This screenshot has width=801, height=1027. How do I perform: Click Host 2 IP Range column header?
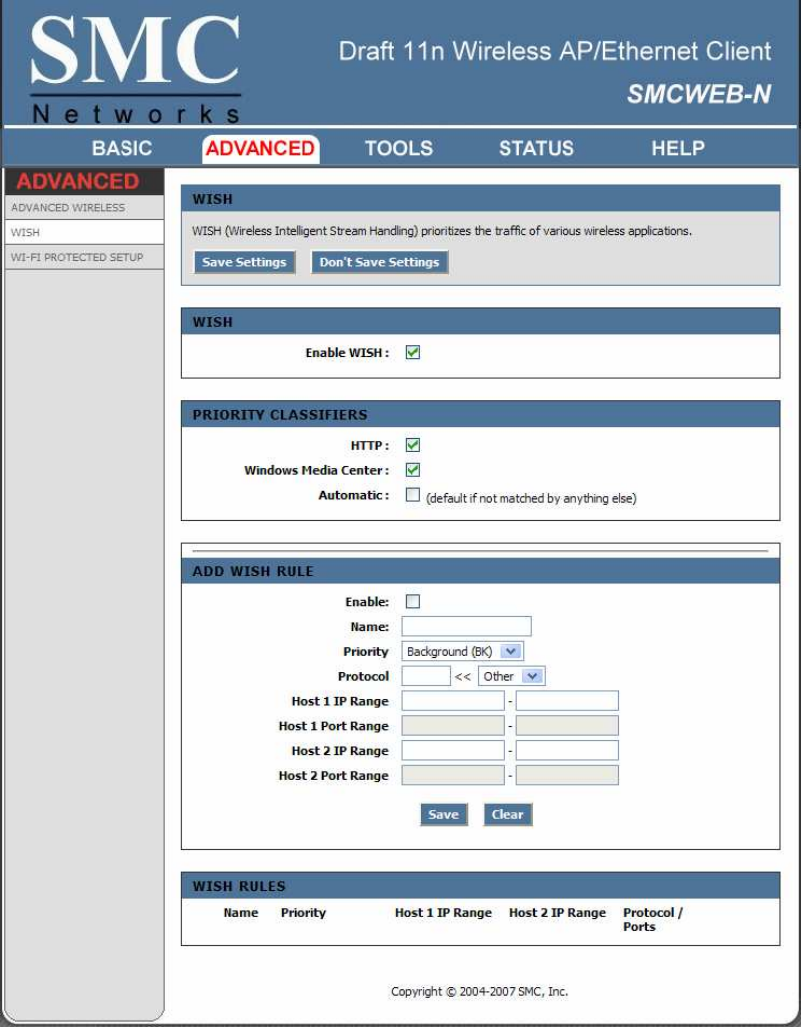[x=557, y=912]
